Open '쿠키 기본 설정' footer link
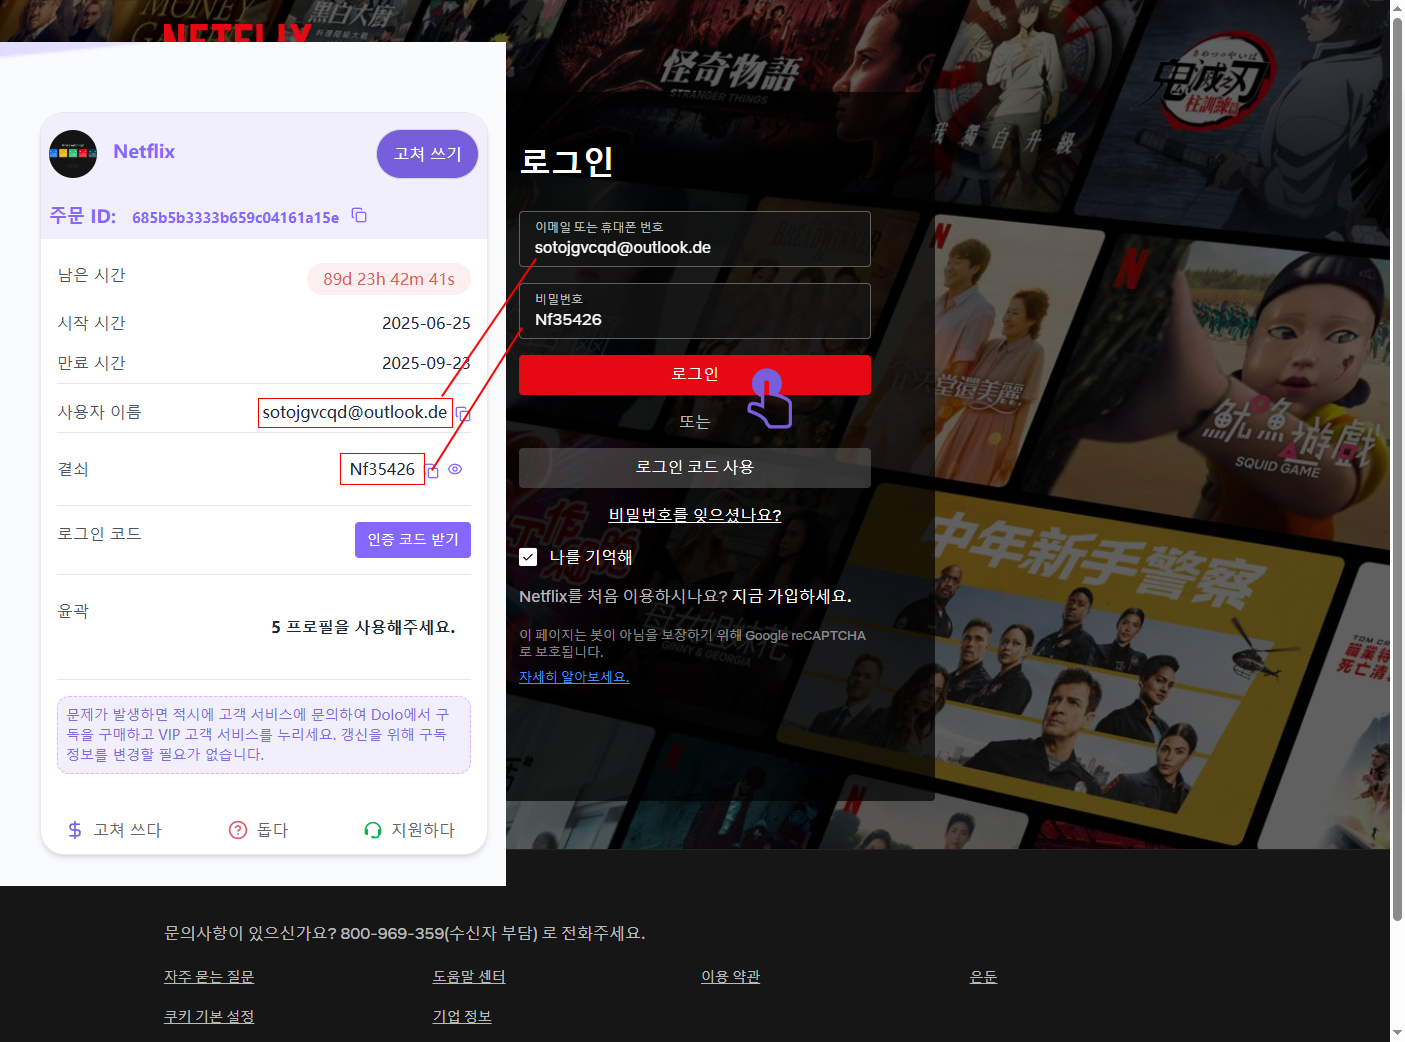1405x1042 pixels. click(209, 1017)
